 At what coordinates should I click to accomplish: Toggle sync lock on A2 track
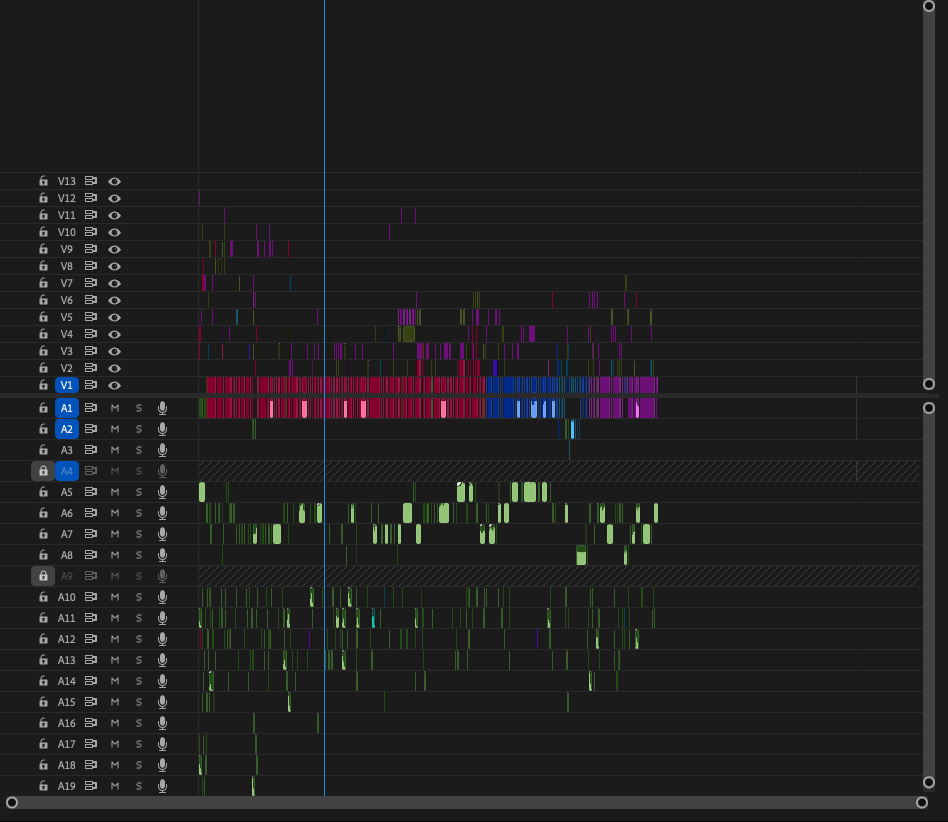(91, 429)
